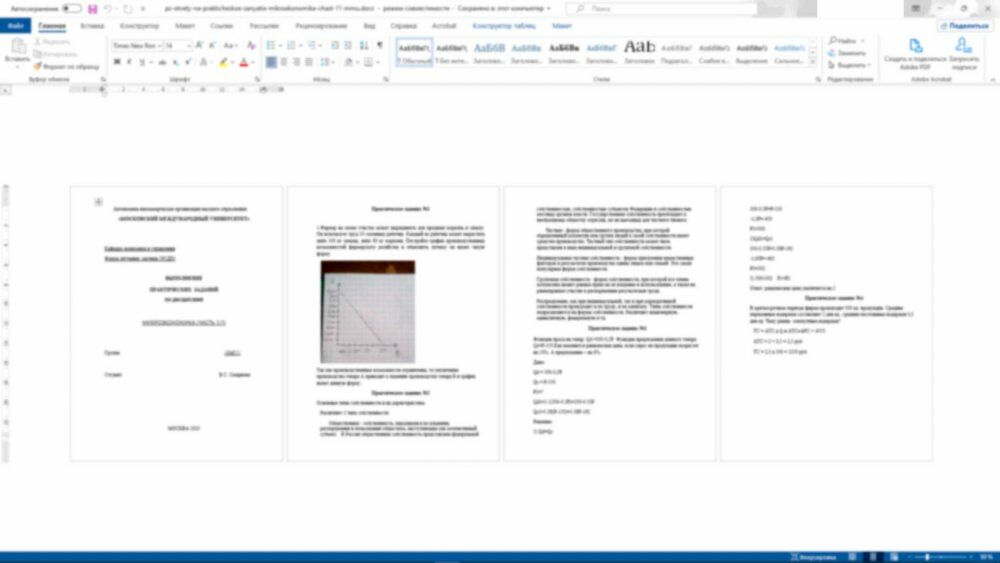Clear all formatting with the eraser A icon
The image size is (1000, 563).
point(251,45)
